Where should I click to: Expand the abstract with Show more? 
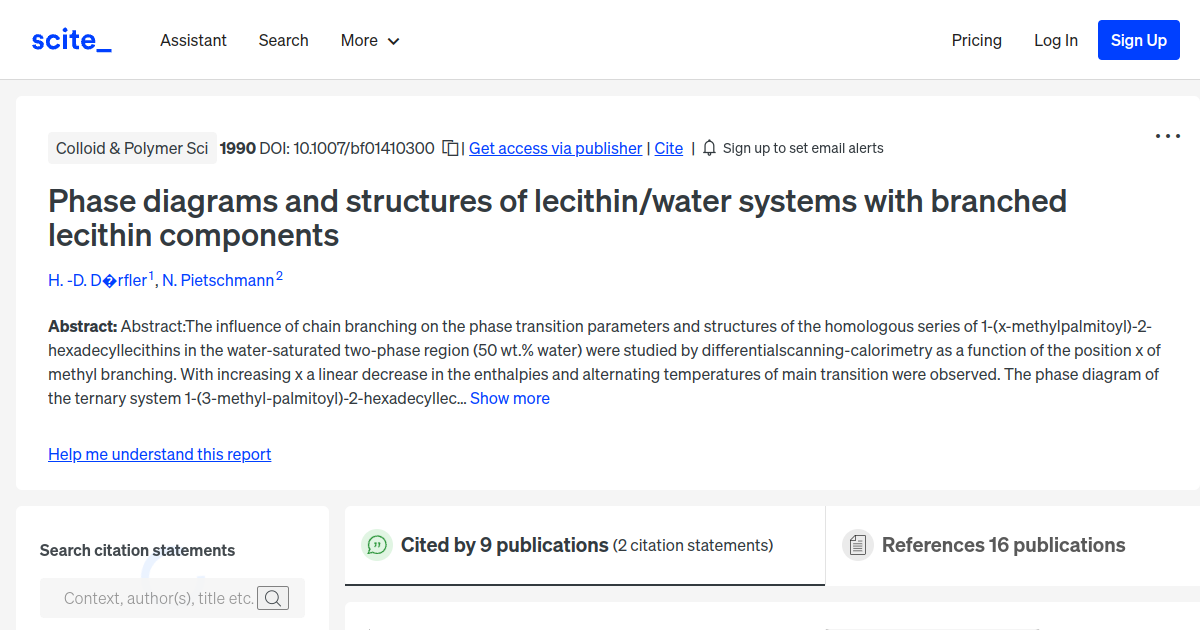(x=510, y=398)
